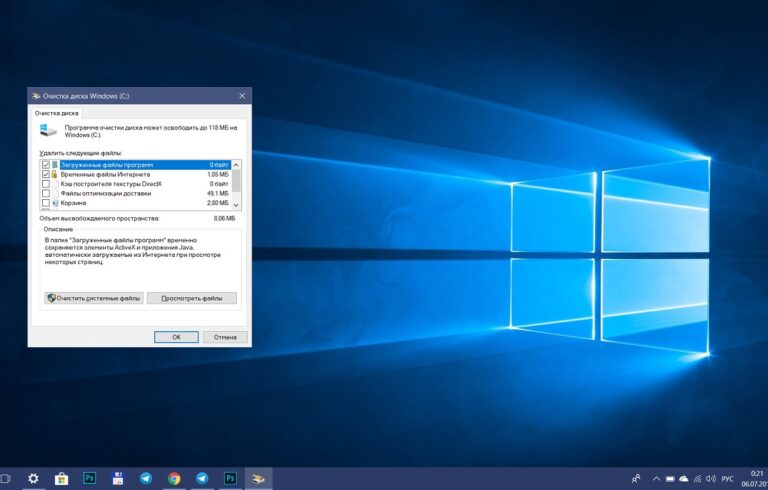Click the file icon beside Файлы оптимизации доставки

pos(55,194)
